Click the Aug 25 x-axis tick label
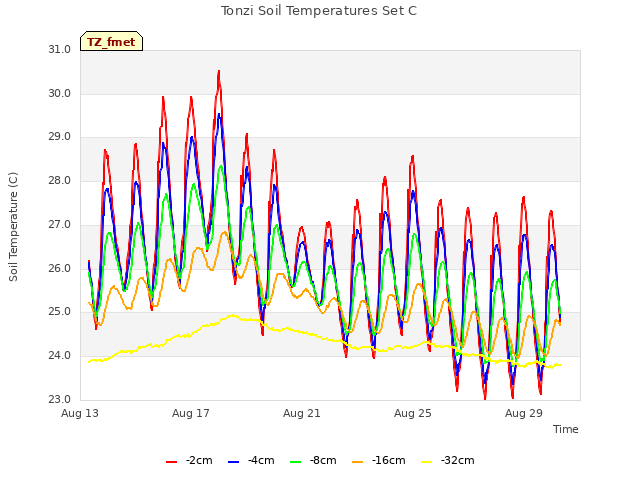 (x=413, y=413)
